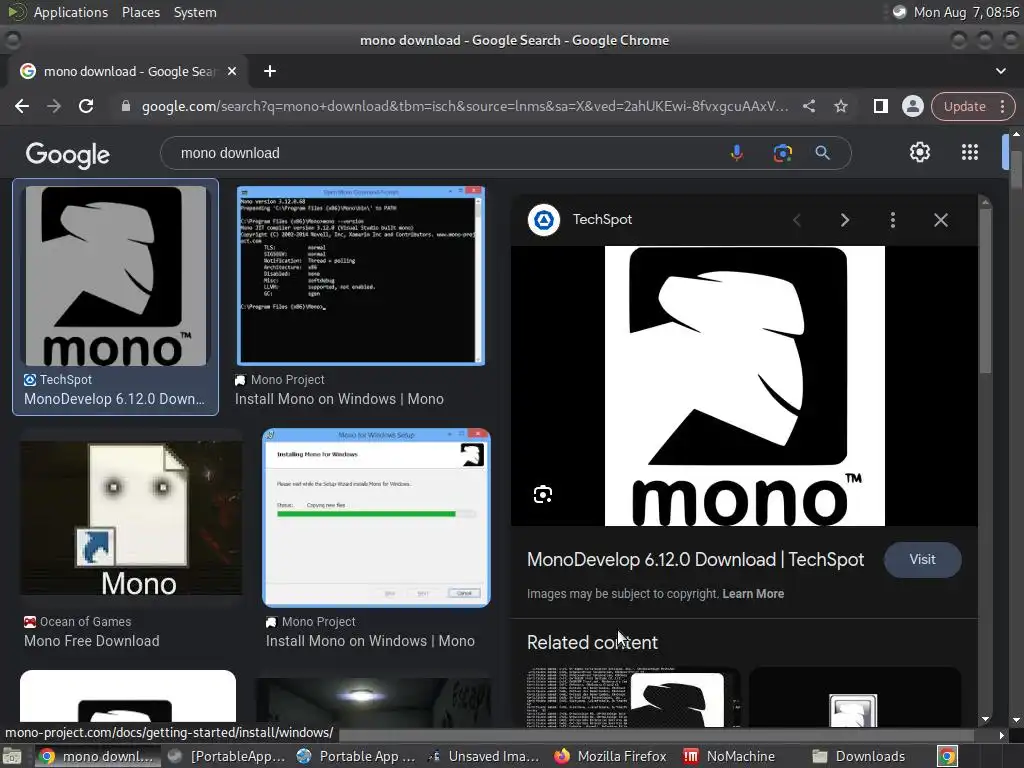
Task: Select the address bar URL field
Action: pos(464,106)
